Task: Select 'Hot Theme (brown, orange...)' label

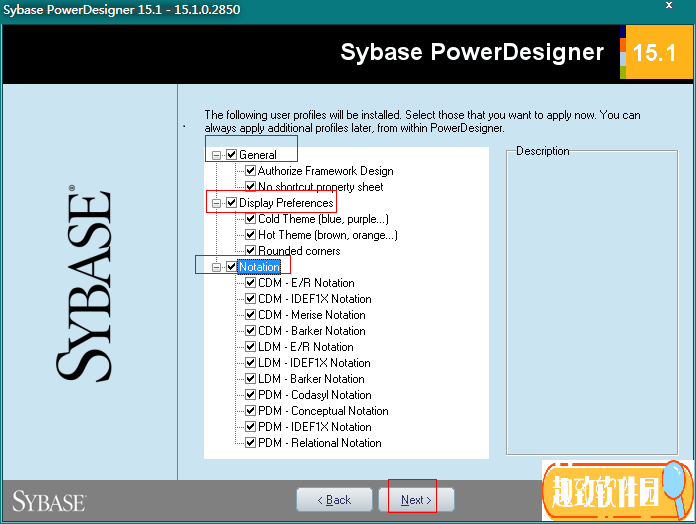Action: 328,235
